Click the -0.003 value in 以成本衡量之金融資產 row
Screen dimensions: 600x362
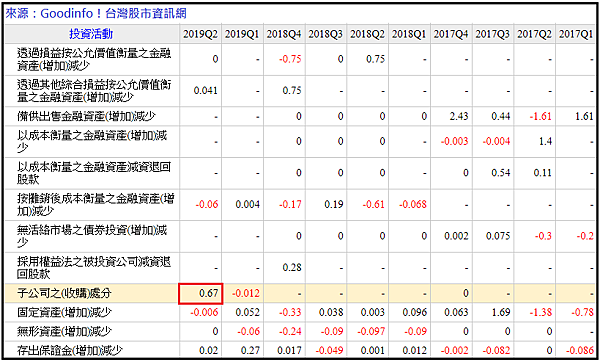coord(455,142)
